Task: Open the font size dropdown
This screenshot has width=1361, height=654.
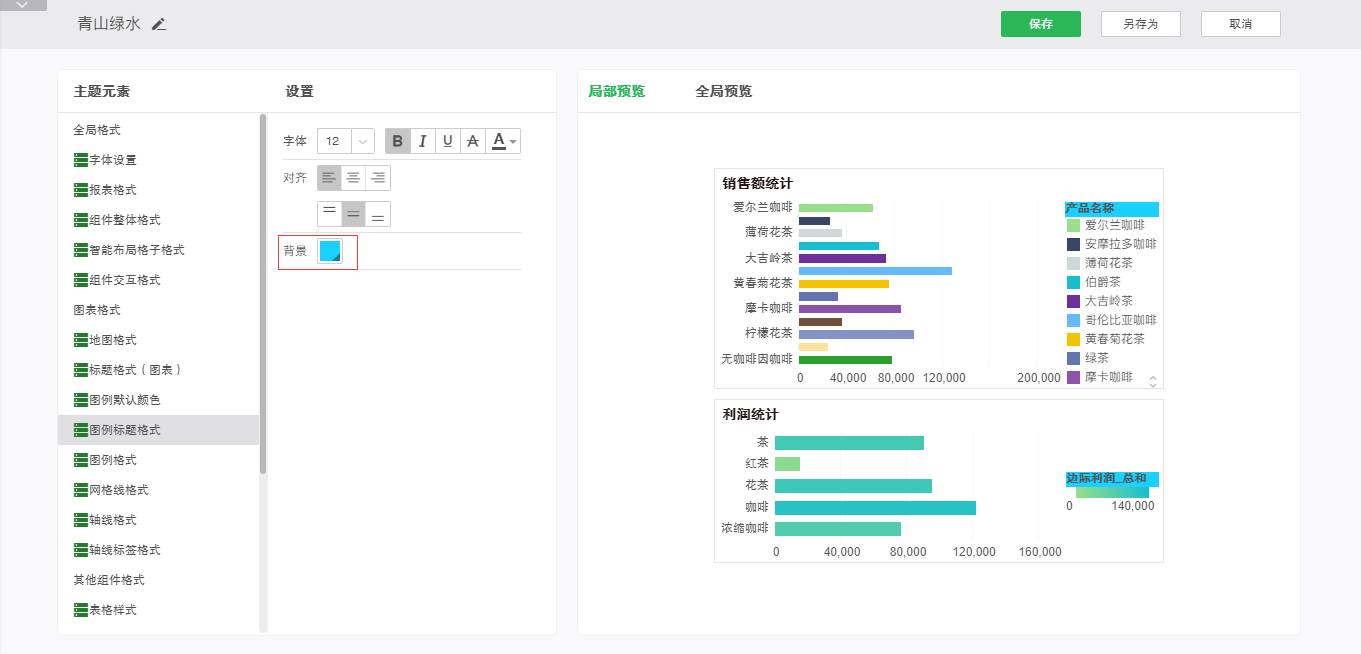Action: click(362, 142)
